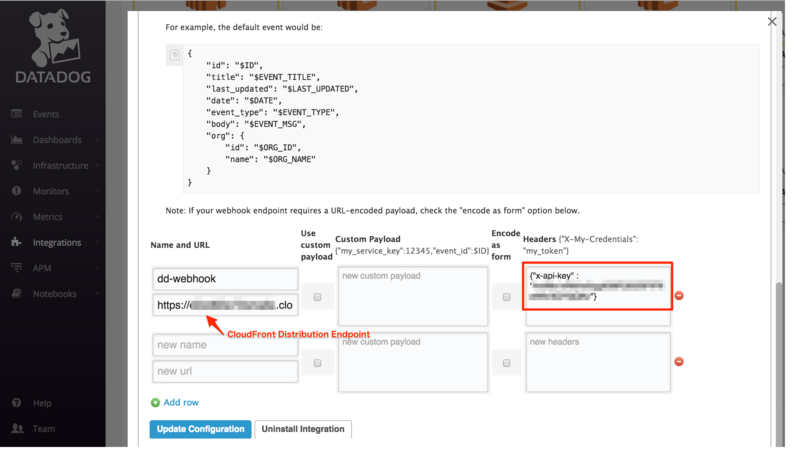The height and width of the screenshot is (462, 800).
Task: Click the new url input field
Action: pos(225,372)
